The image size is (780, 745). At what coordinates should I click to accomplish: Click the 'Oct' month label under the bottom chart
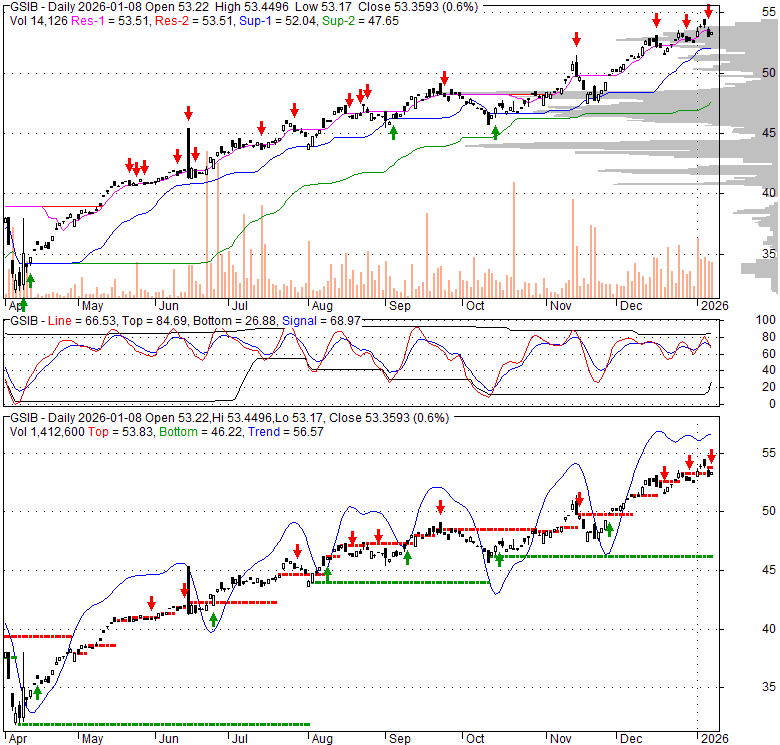tap(475, 739)
